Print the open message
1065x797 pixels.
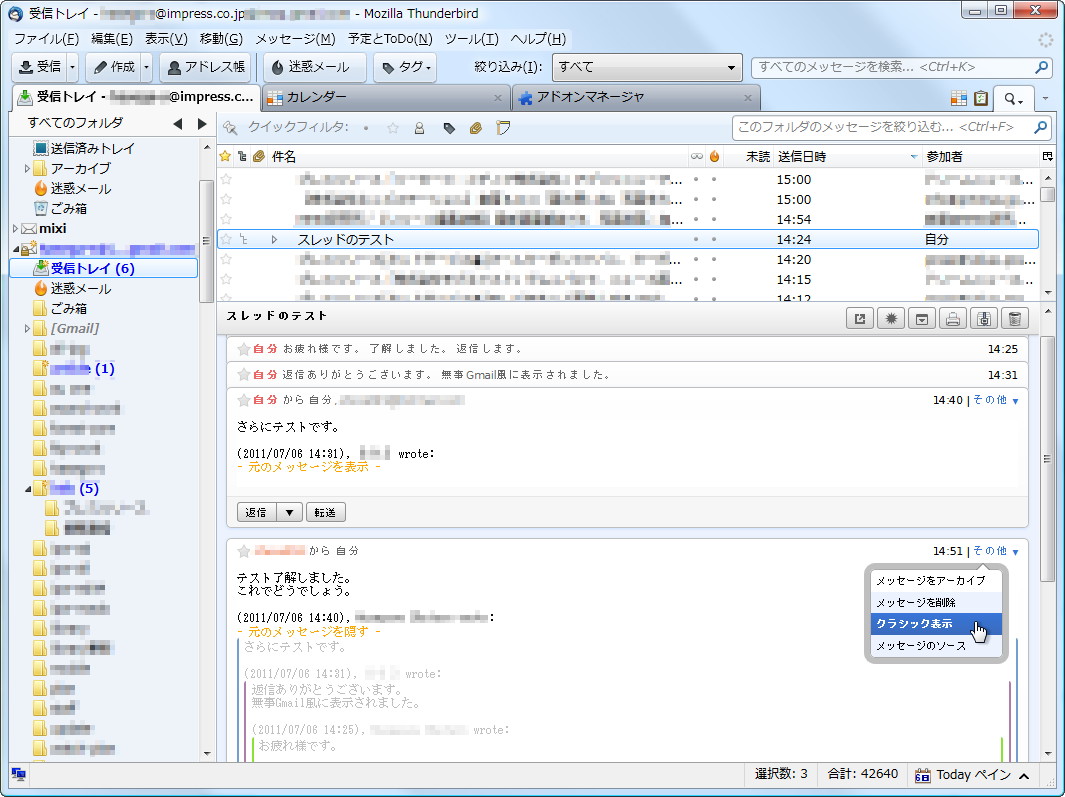953,316
